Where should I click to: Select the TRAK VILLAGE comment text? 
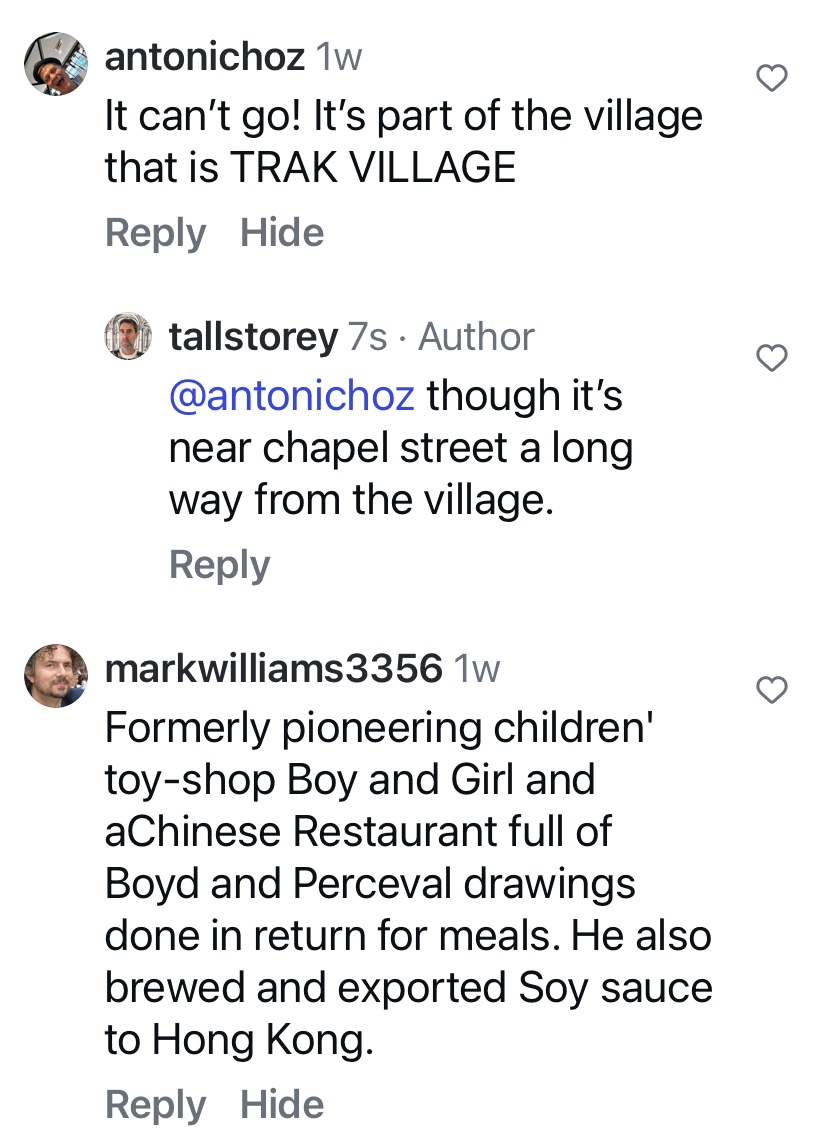click(x=403, y=142)
